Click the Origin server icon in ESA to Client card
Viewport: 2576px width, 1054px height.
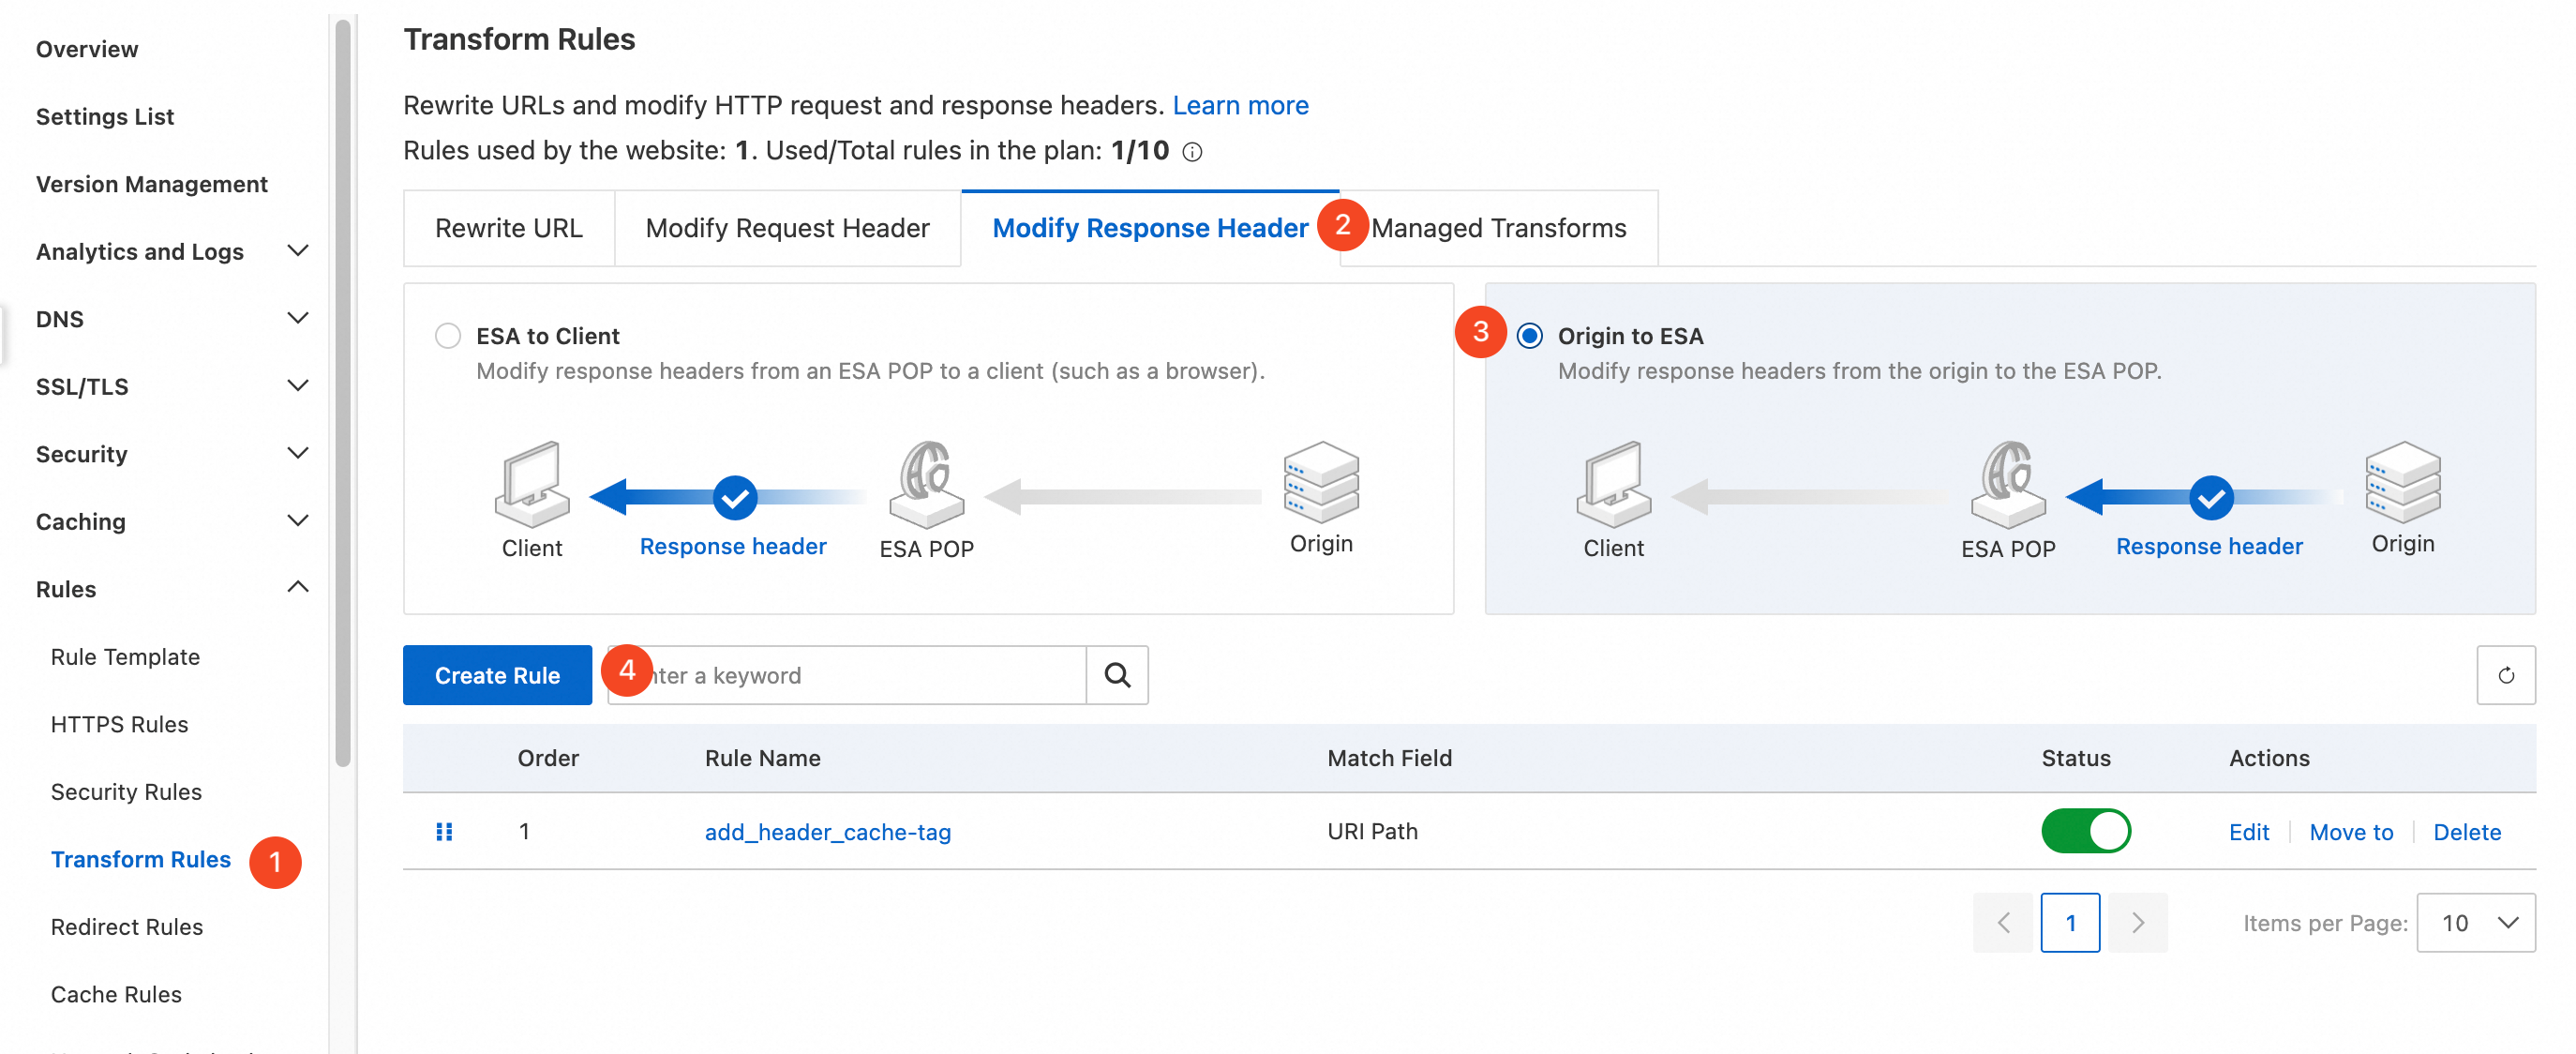[x=1321, y=482]
